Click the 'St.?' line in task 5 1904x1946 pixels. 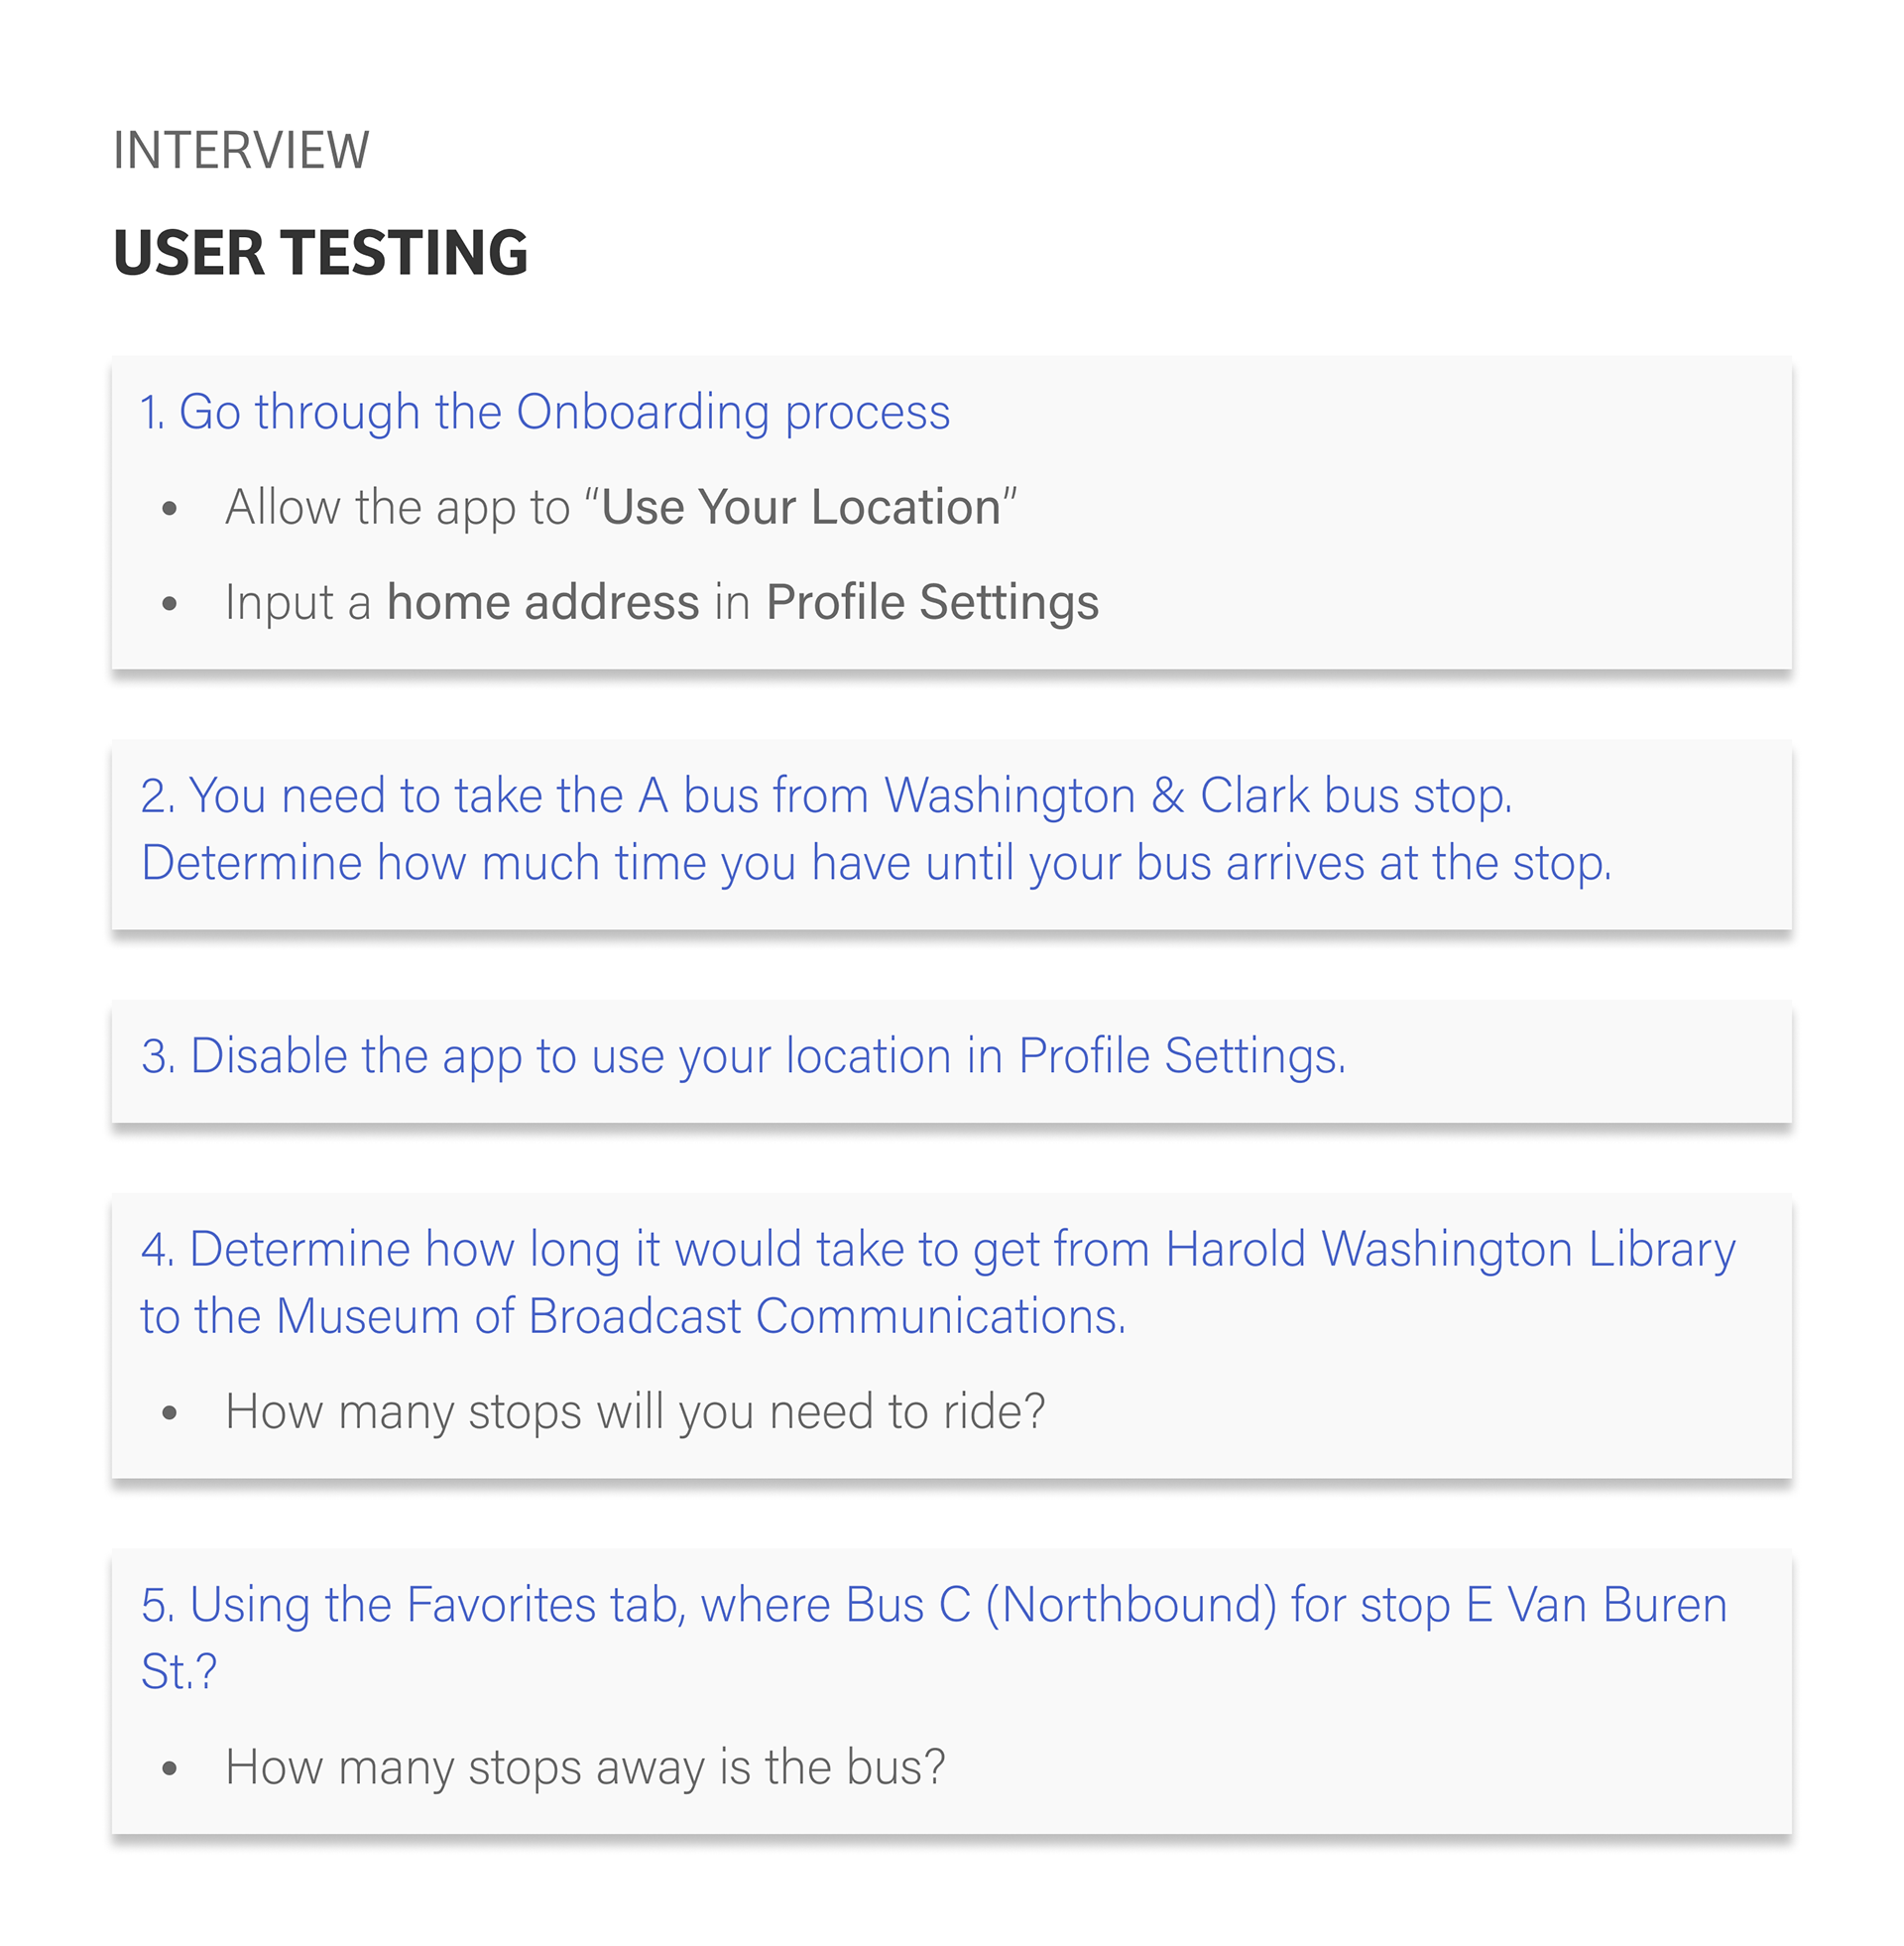point(179,1672)
